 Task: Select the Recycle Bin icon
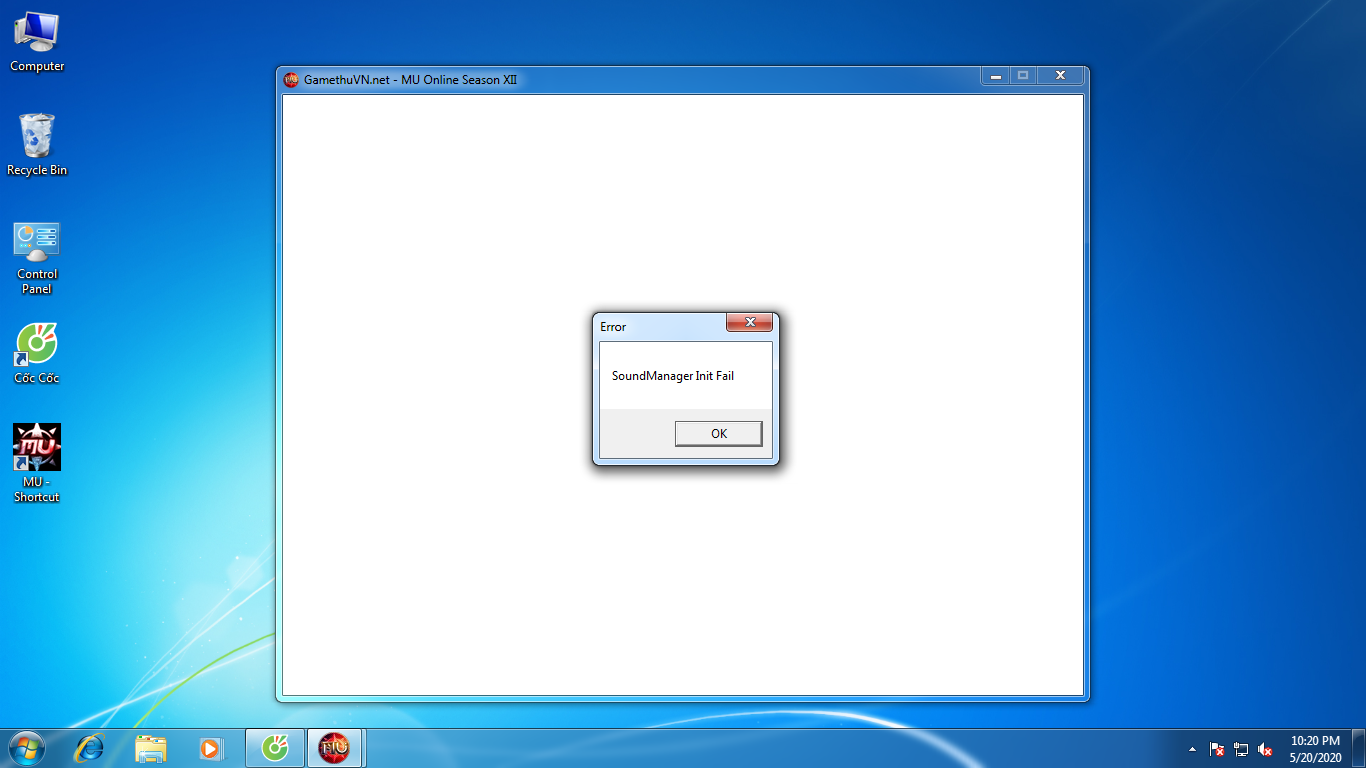(x=37, y=145)
